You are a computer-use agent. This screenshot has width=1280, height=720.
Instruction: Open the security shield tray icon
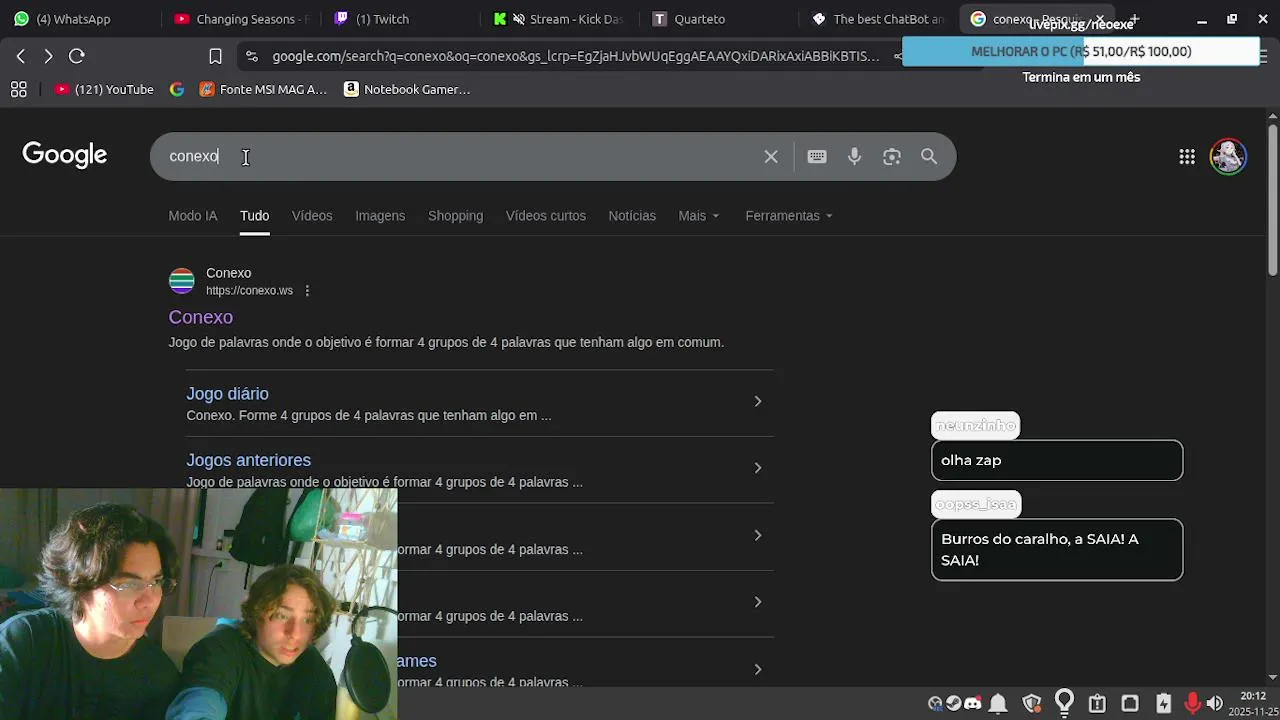1032,703
